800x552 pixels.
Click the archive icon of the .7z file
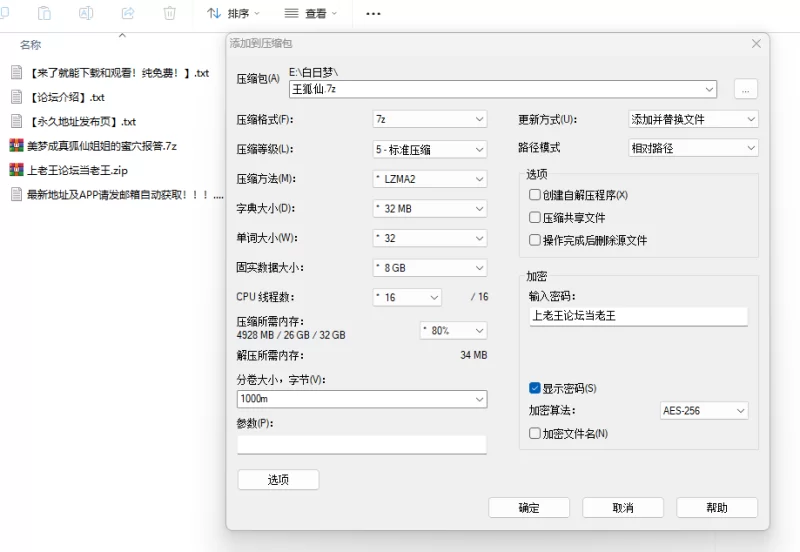click(x=16, y=146)
